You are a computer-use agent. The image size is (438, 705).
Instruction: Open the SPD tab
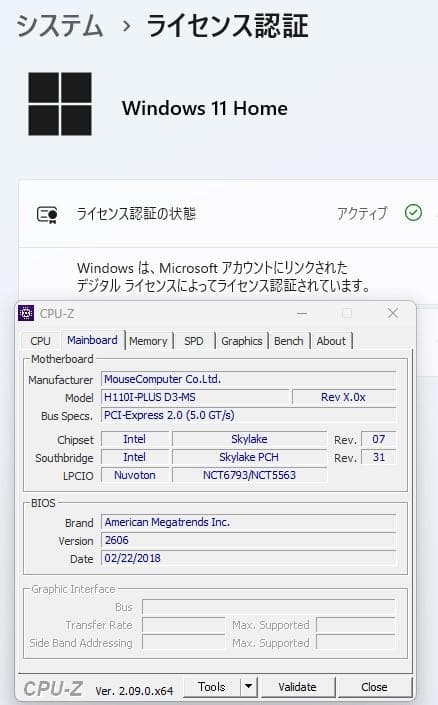tap(194, 341)
